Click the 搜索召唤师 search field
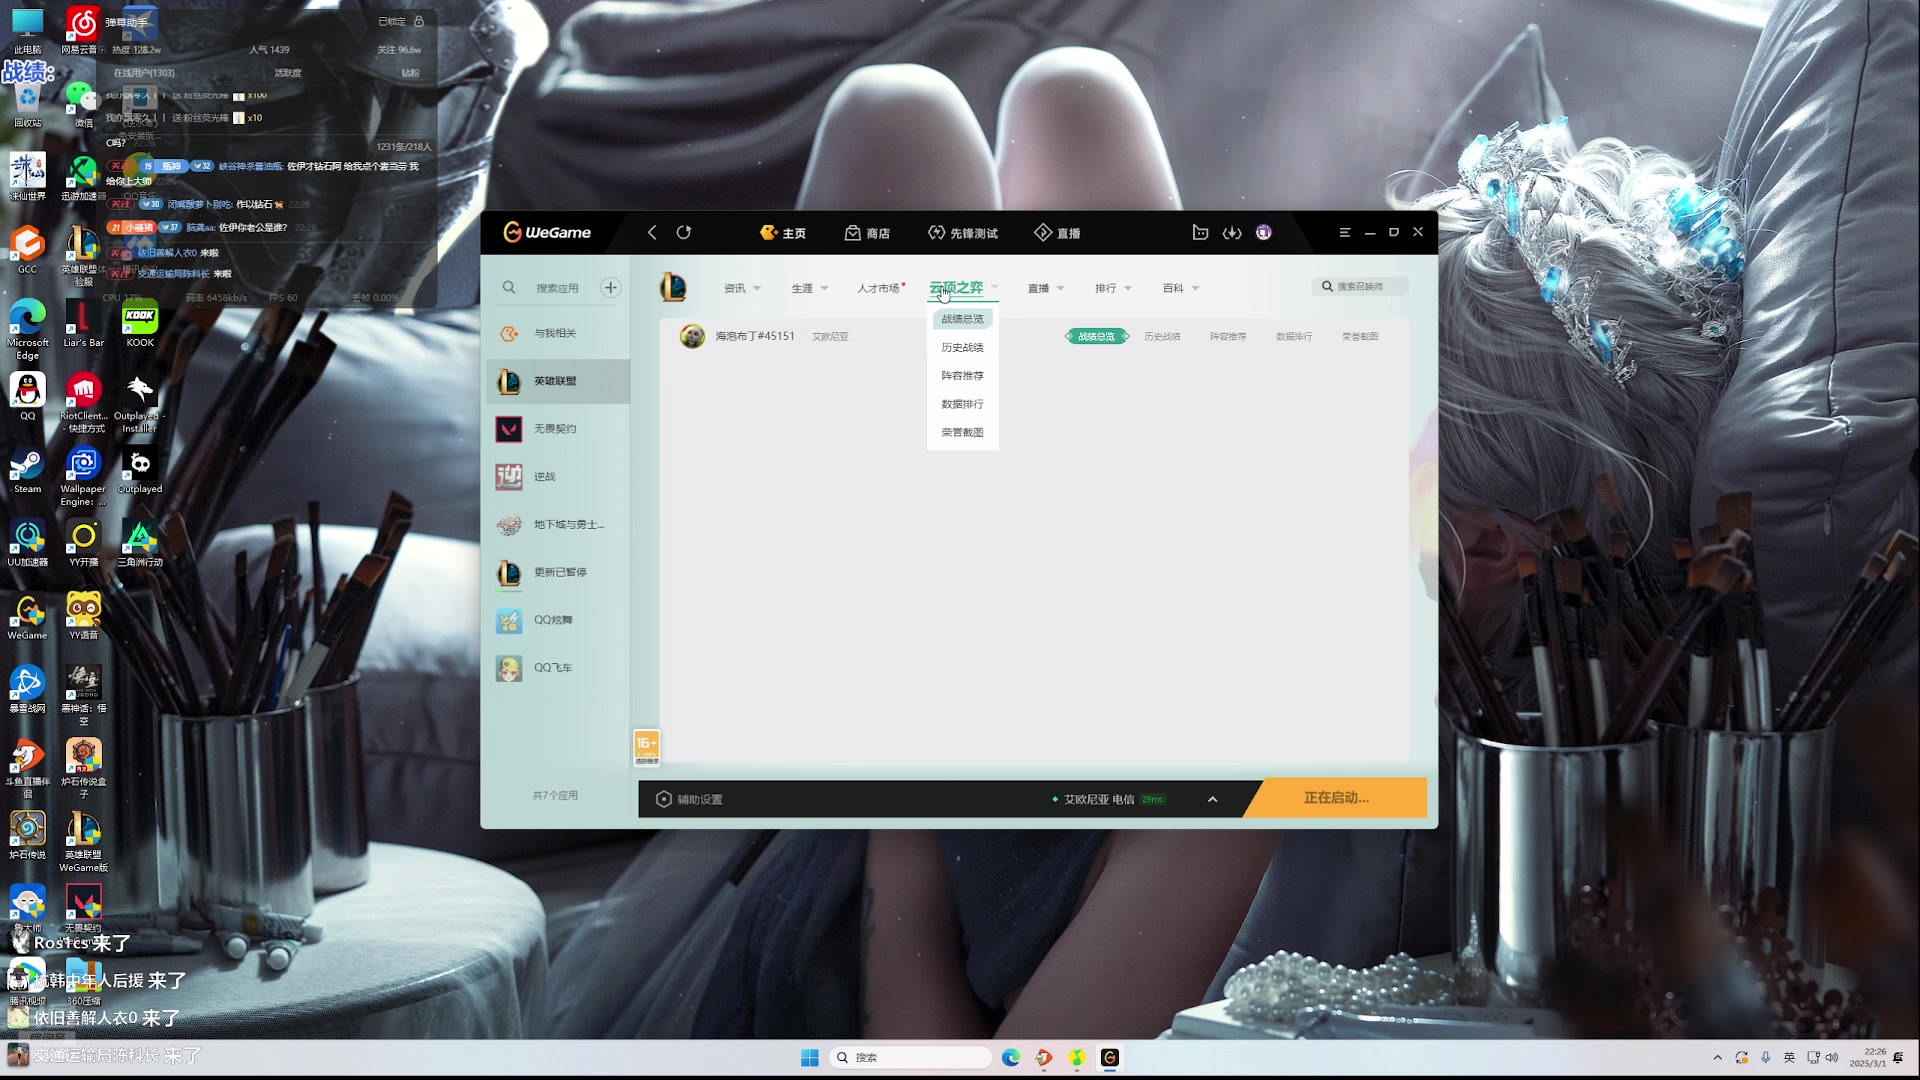Viewport: 1920px width, 1080px height. (x=1360, y=286)
